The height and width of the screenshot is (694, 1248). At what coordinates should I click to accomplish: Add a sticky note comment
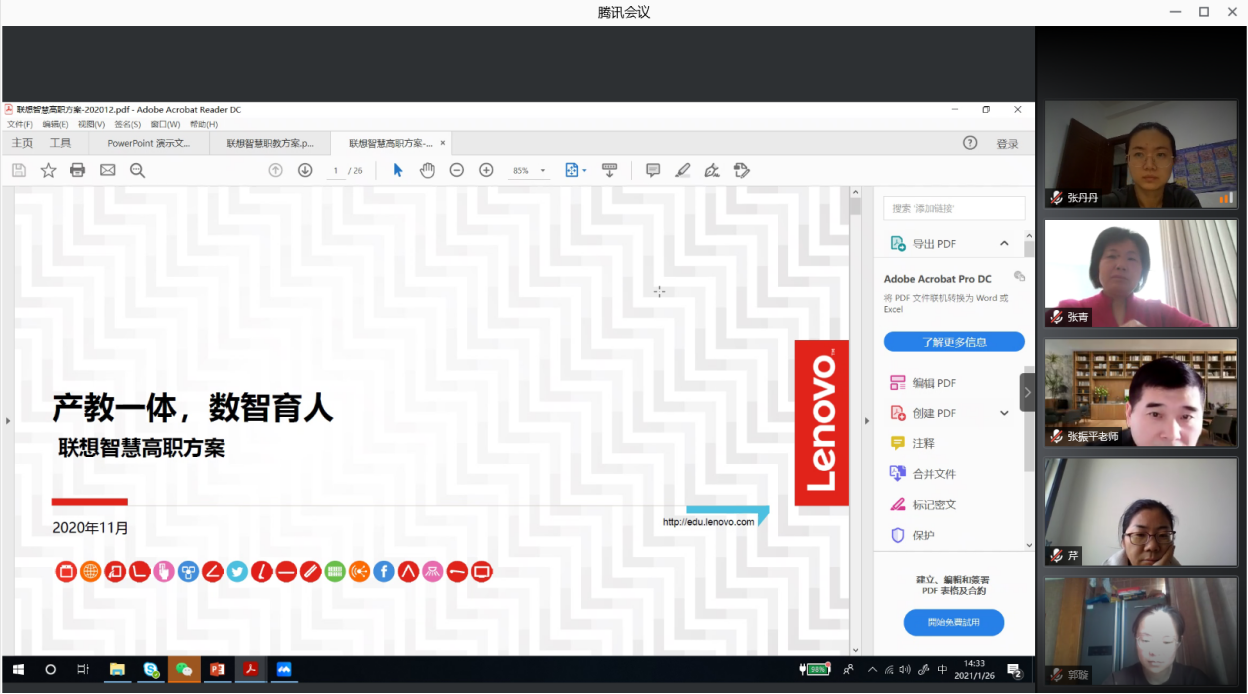click(653, 170)
